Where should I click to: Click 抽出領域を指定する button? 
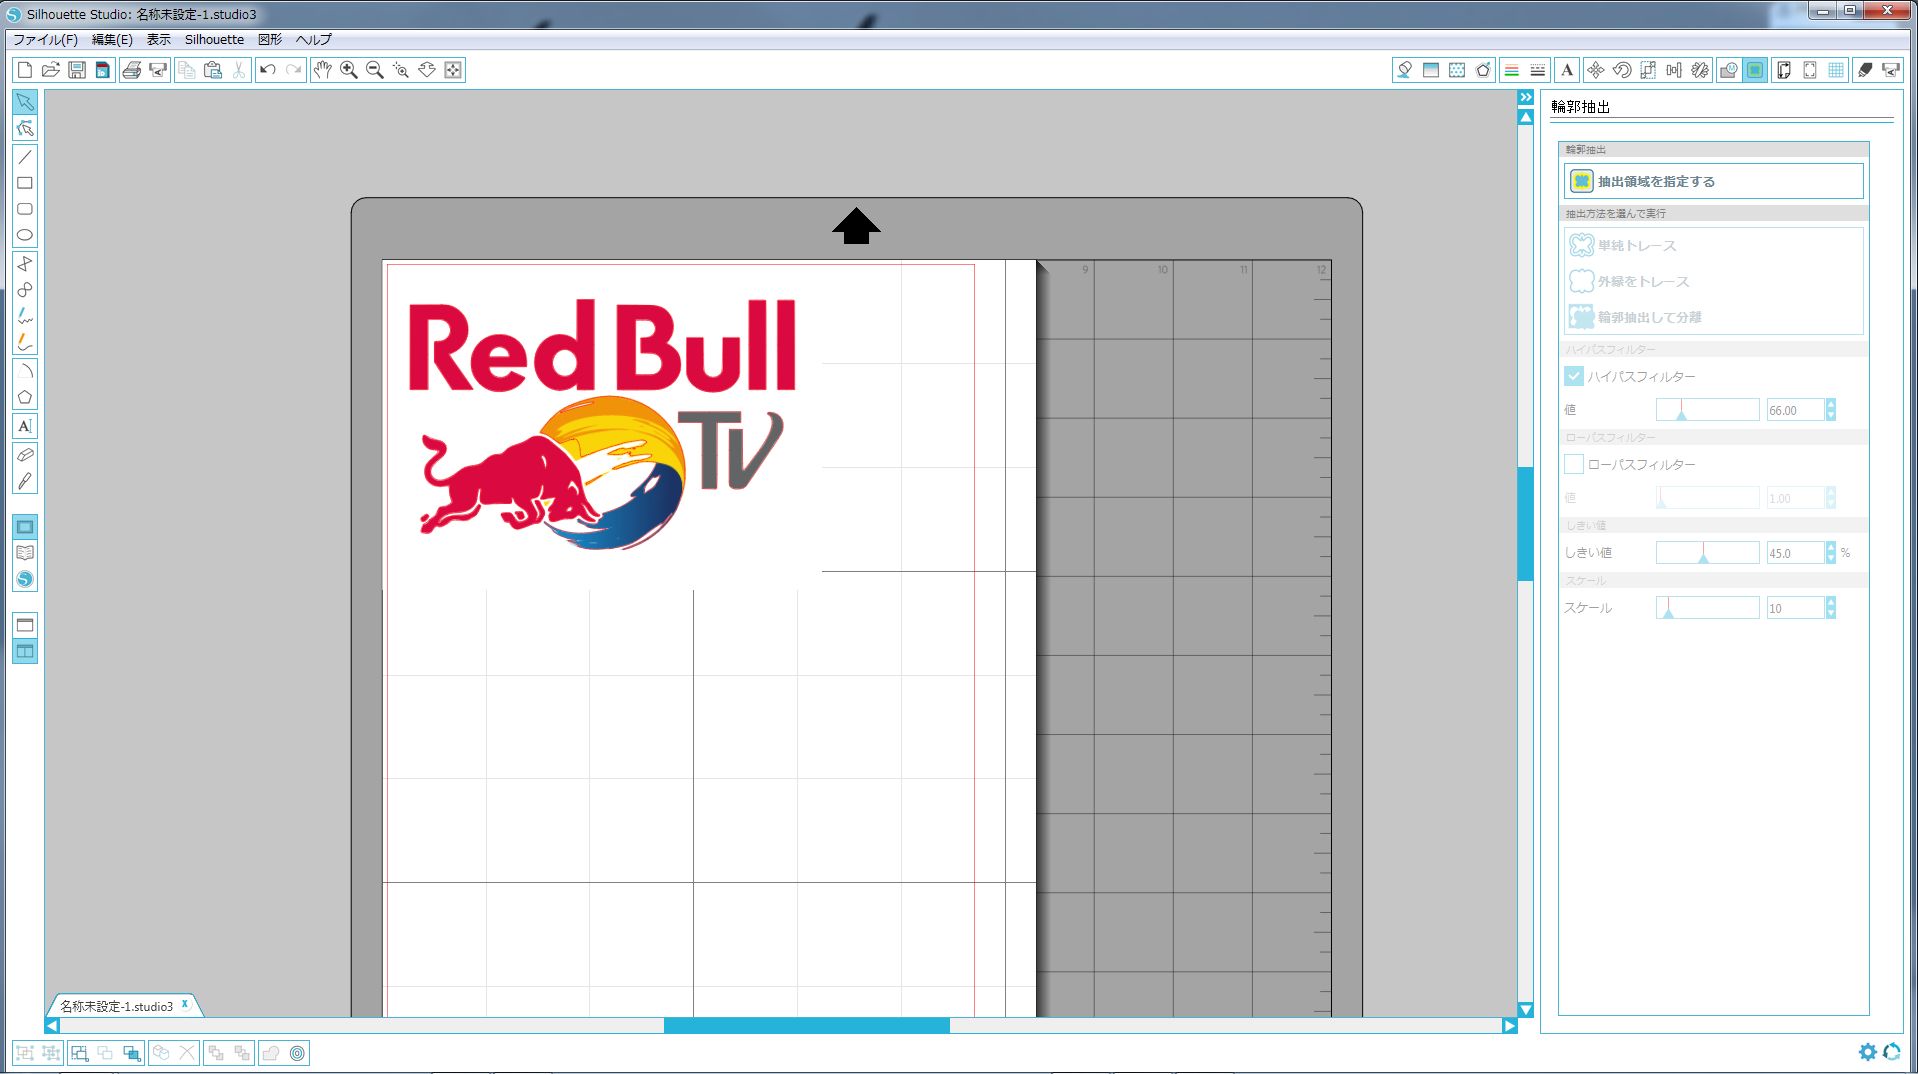1713,181
